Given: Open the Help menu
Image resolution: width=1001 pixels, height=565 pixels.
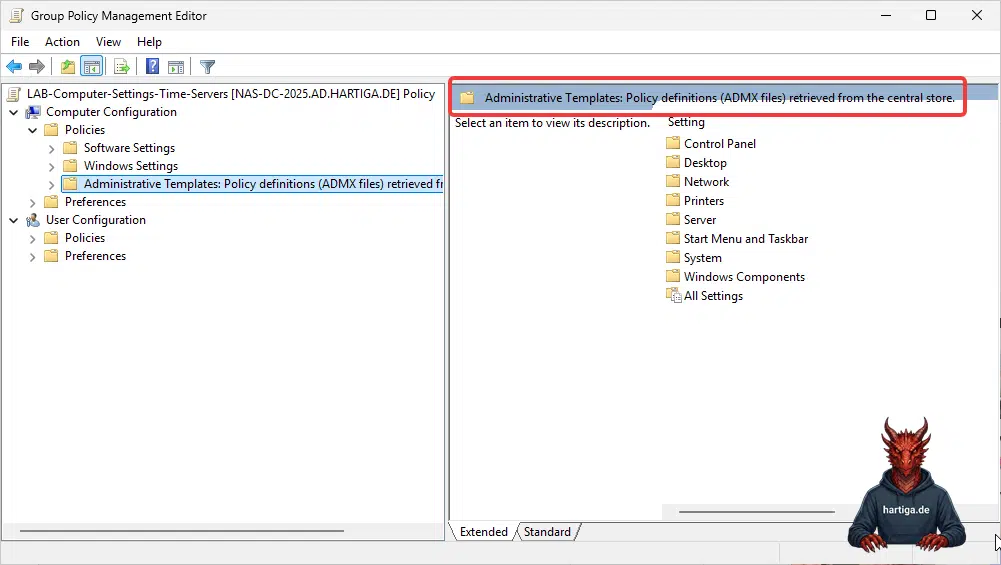Looking at the screenshot, I should pos(149,41).
